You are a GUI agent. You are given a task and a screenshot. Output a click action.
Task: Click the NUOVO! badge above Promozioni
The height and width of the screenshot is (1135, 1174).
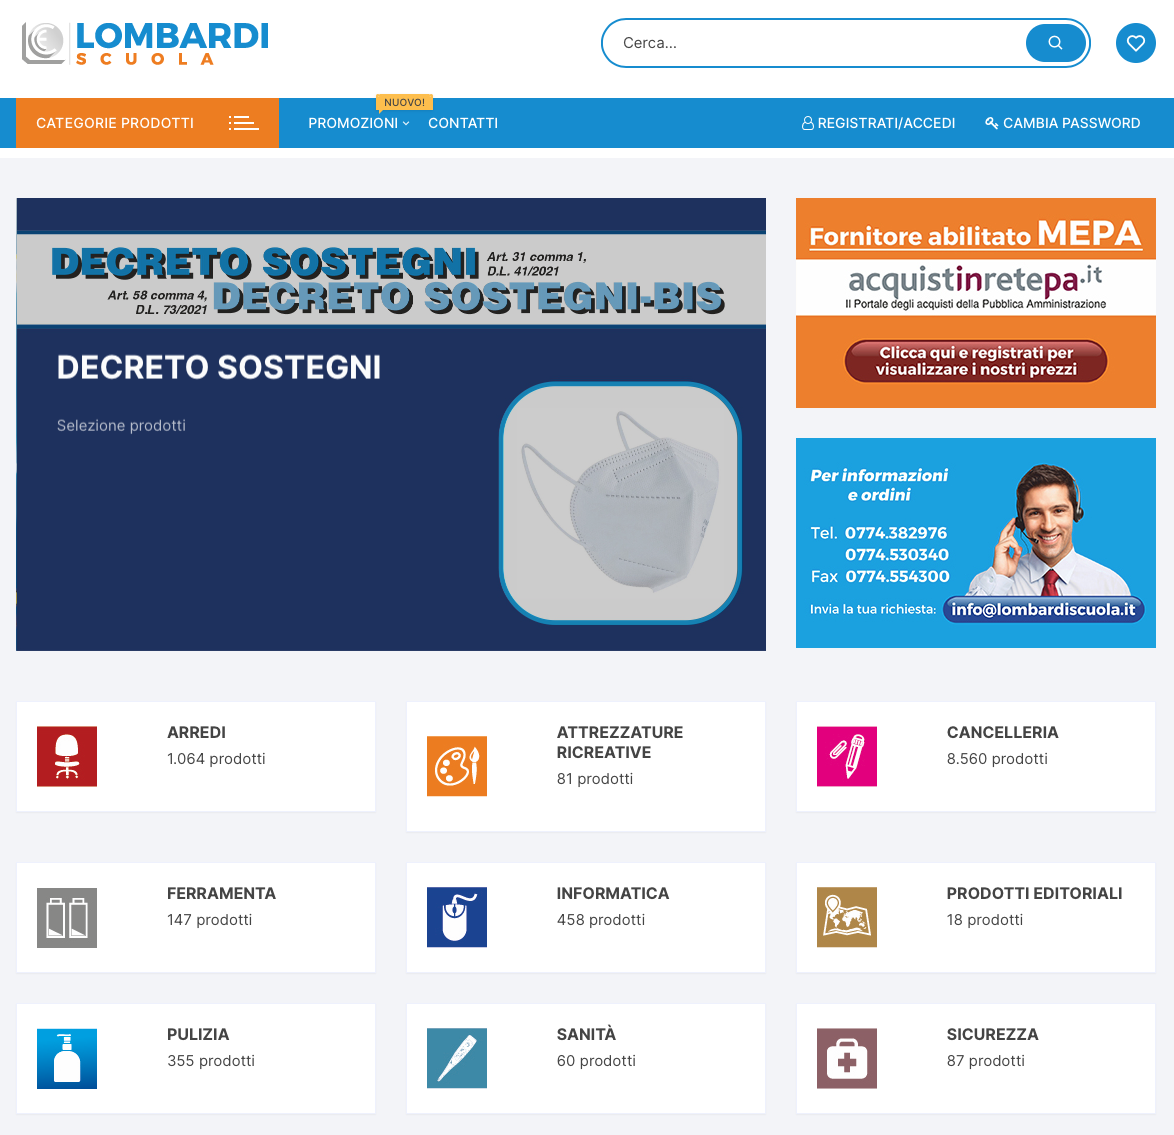tap(404, 103)
